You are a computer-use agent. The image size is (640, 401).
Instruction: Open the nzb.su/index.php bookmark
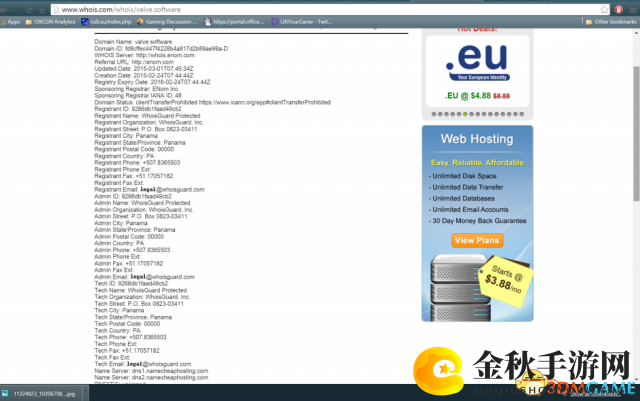(x=106, y=22)
